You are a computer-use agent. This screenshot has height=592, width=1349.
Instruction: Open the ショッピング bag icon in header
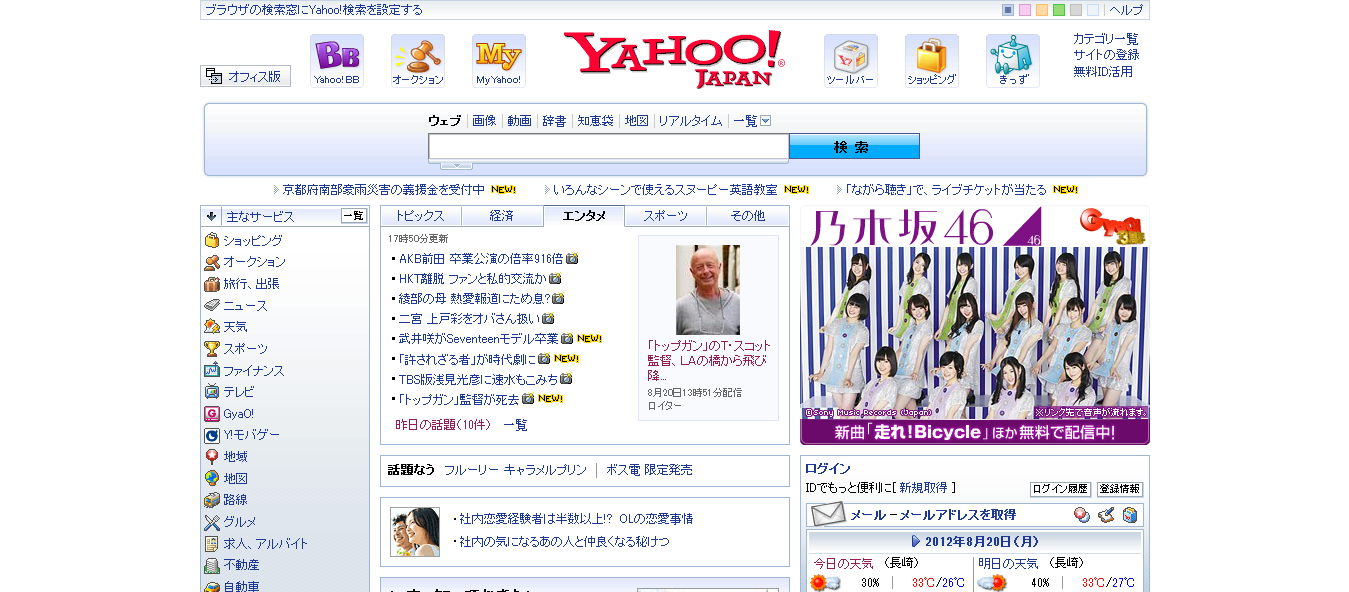pos(932,61)
